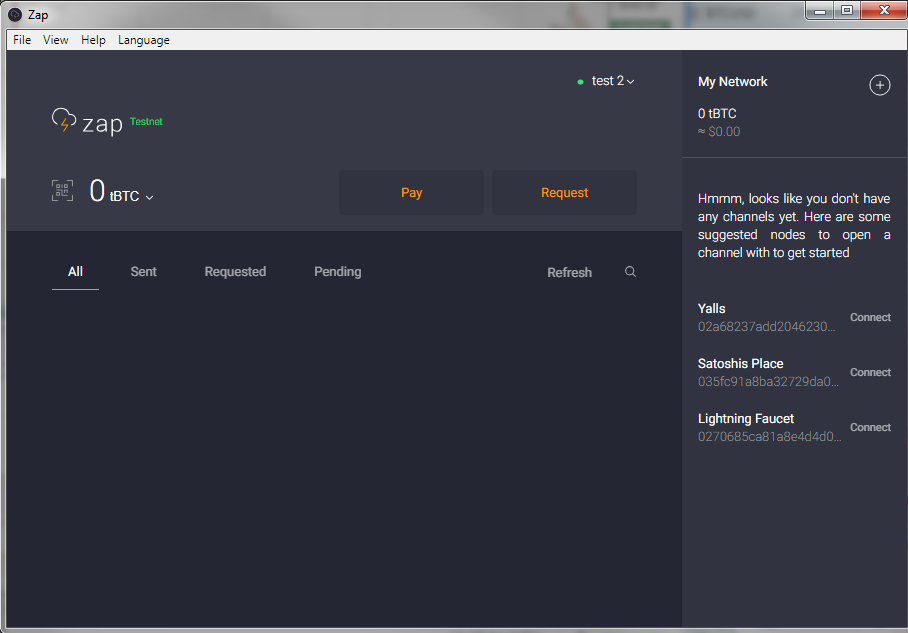The height and width of the screenshot is (633, 908).
Task: Open the View menu
Action: point(56,40)
